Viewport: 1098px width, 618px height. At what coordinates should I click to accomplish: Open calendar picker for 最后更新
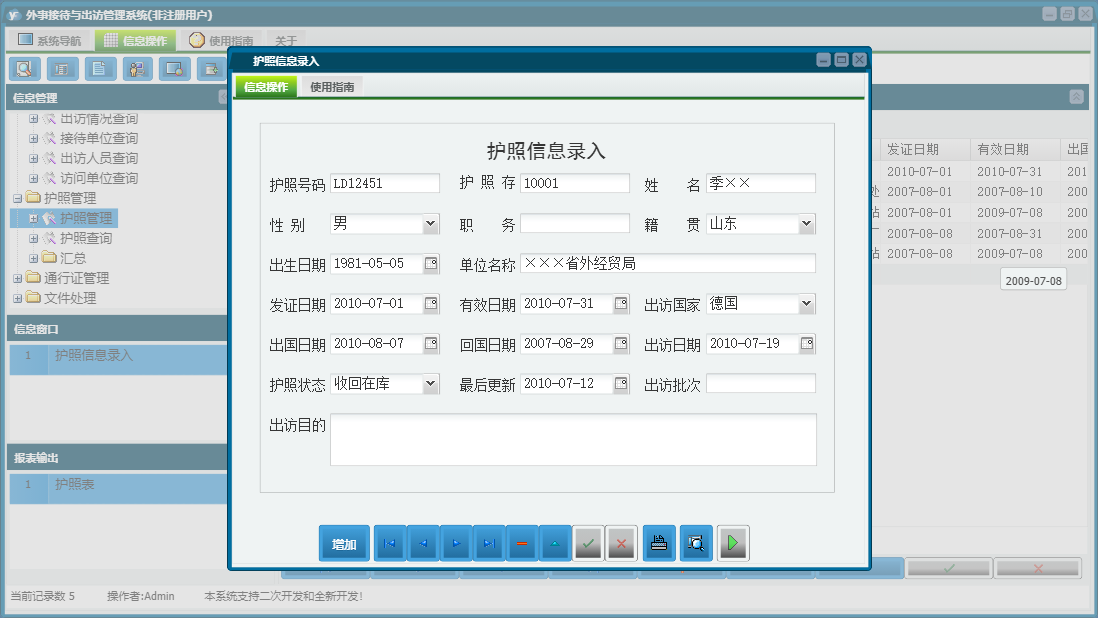pyautogui.click(x=621, y=384)
